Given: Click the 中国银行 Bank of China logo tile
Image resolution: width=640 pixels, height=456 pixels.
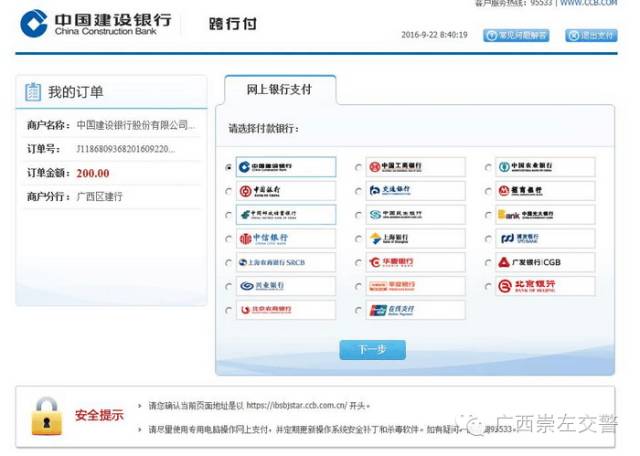Looking at the screenshot, I should pos(286,191).
